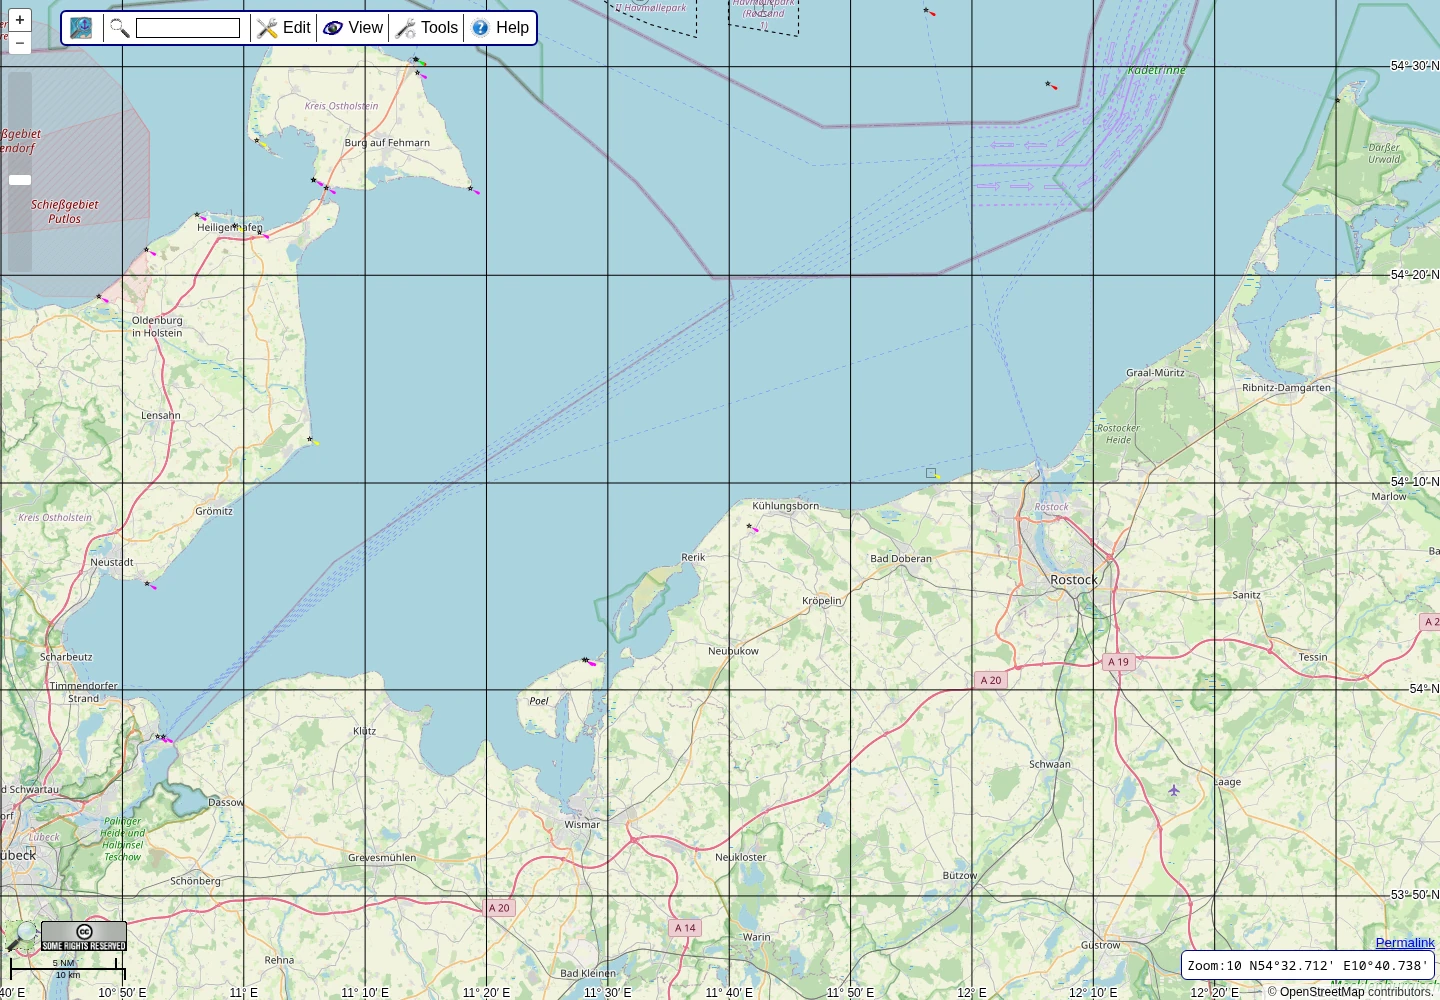This screenshot has height=1000, width=1440.
Task: Click the zoom slider handle
Action: tap(20, 180)
